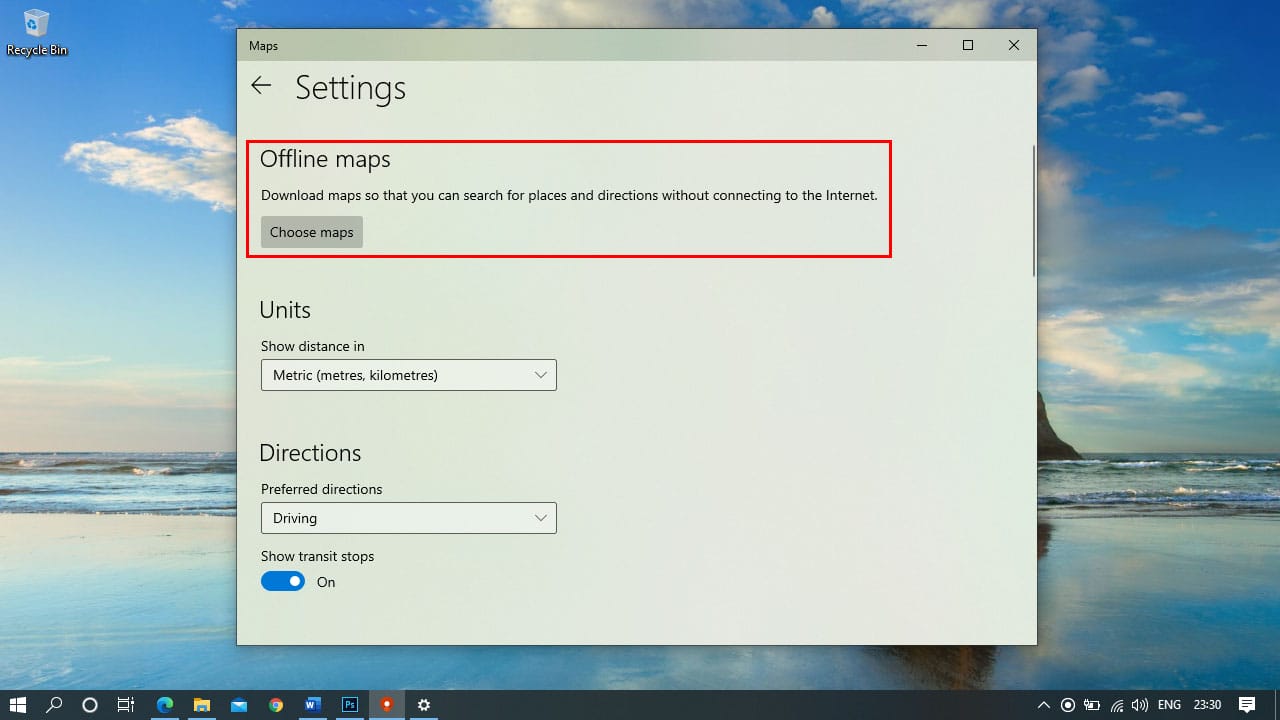Image resolution: width=1280 pixels, height=720 pixels.
Task: Click the ENG language indicator
Action: [1169, 705]
